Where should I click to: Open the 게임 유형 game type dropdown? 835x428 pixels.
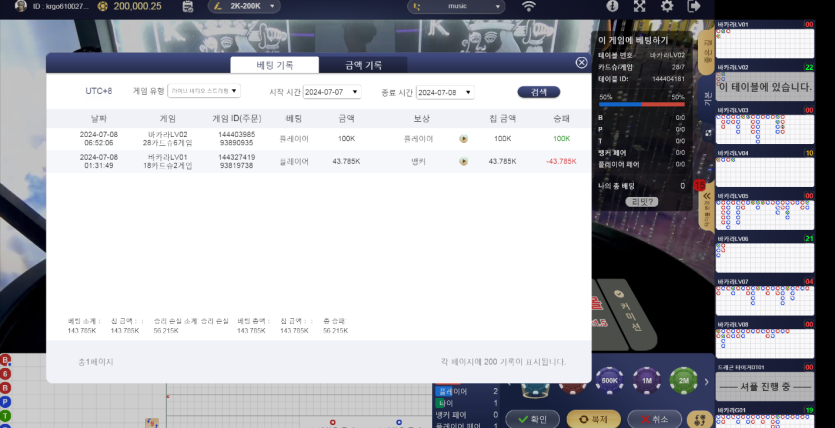[204, 91]
